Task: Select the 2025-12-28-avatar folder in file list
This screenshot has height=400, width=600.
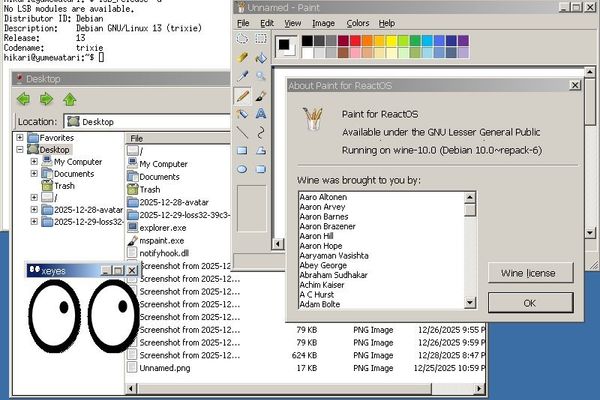Action: click(174, 202)
